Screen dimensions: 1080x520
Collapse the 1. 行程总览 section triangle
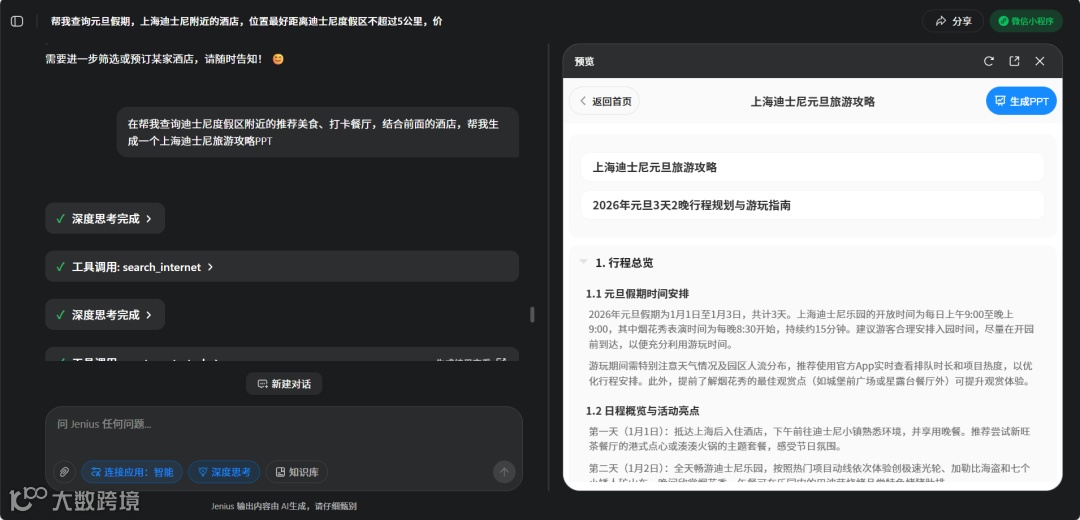pyautogui.click(x=583, y=262)
